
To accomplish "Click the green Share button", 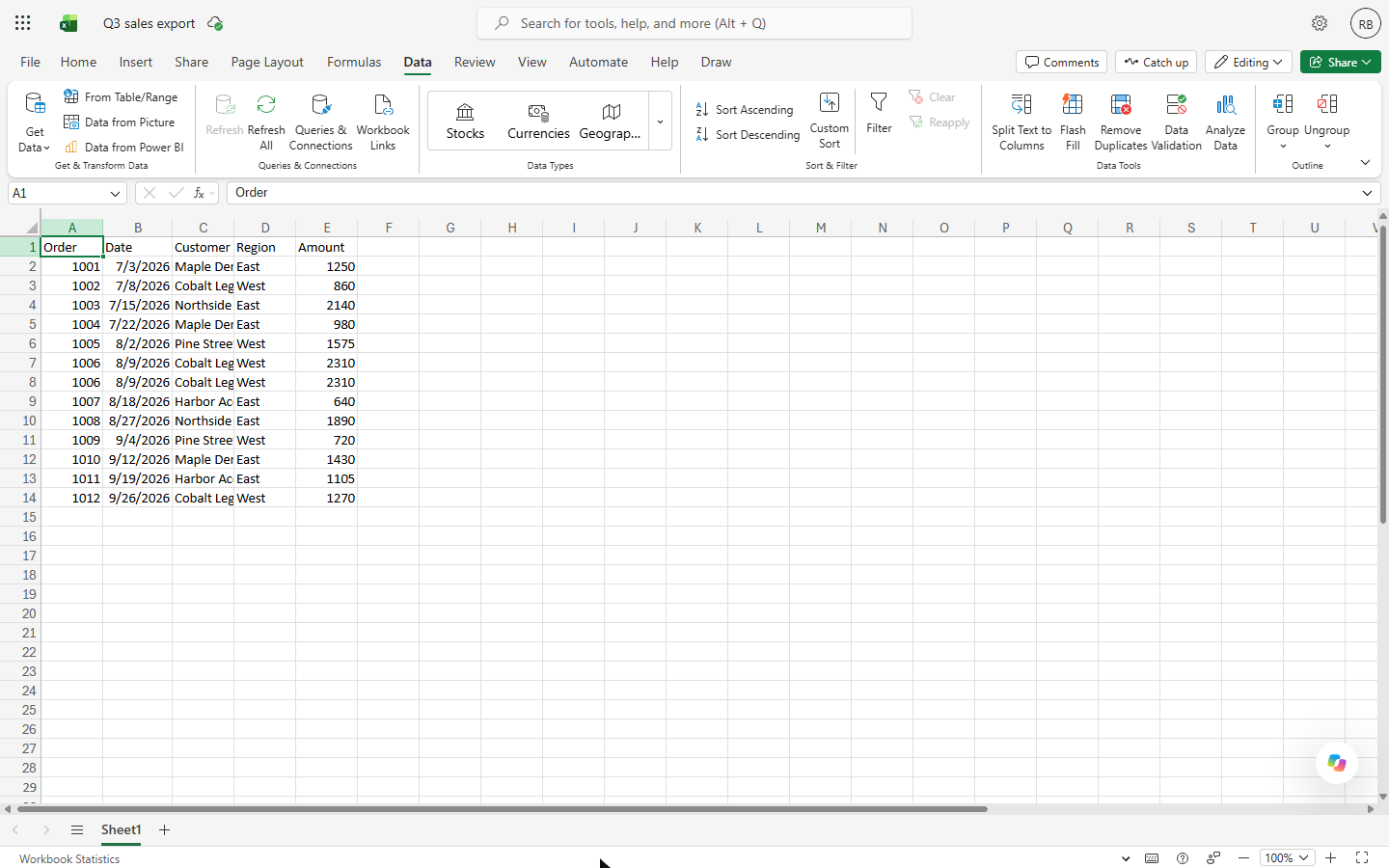I will coord(1340,62).
